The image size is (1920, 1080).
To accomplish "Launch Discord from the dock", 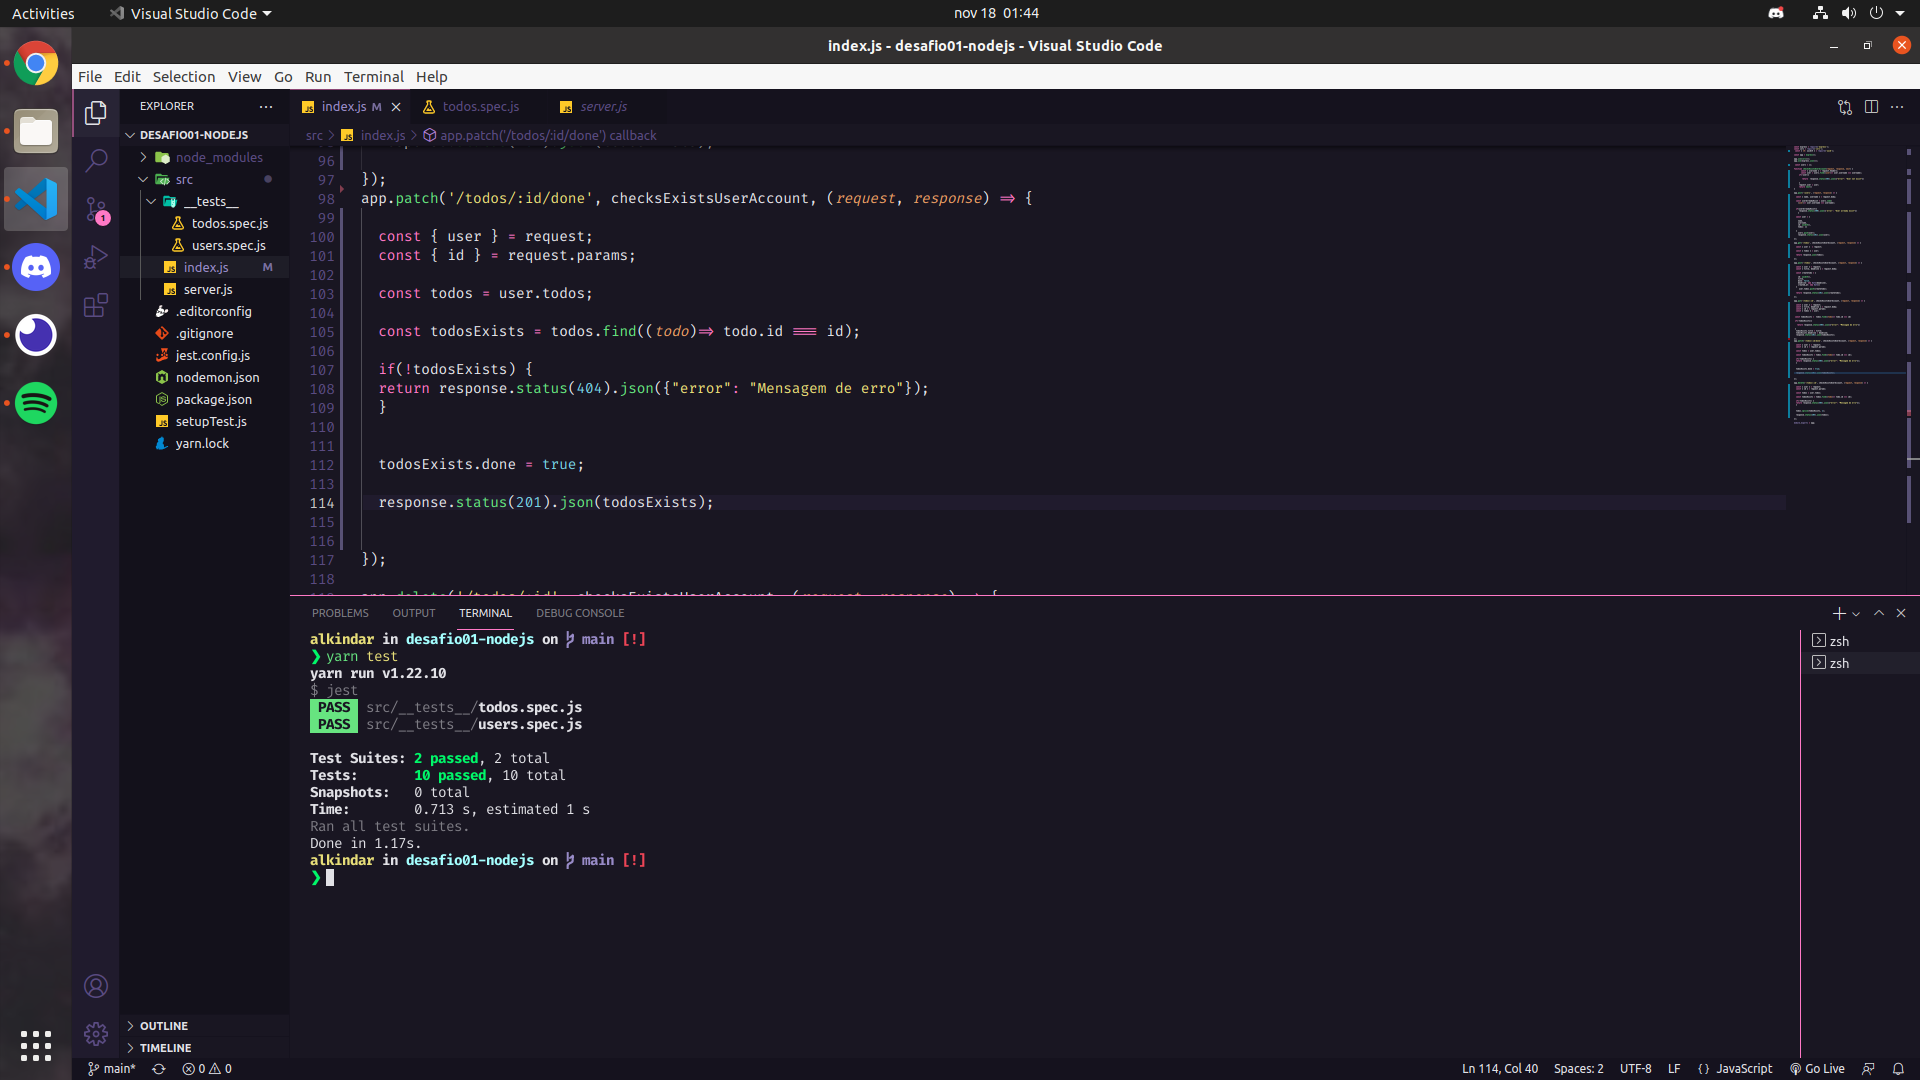I will point(35,267).
